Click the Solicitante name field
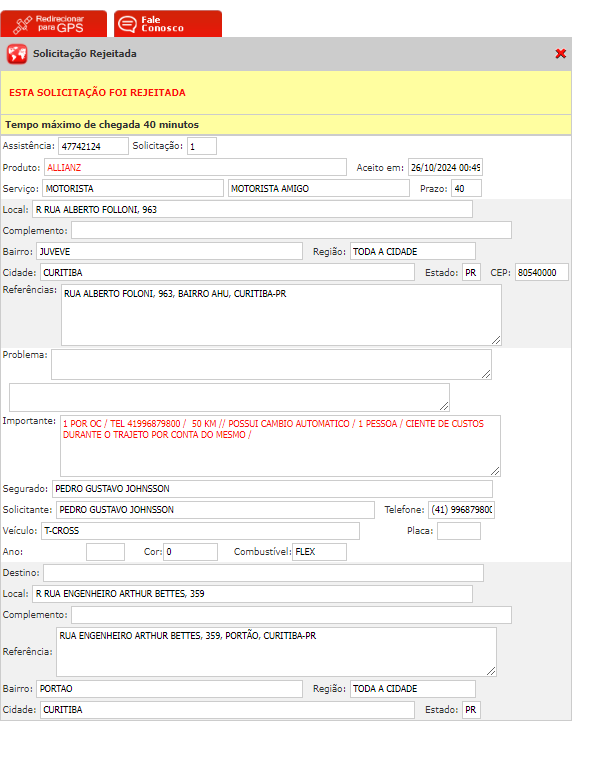Image resolution: width=603 pixels, height=761 pixels. point(216,510)
